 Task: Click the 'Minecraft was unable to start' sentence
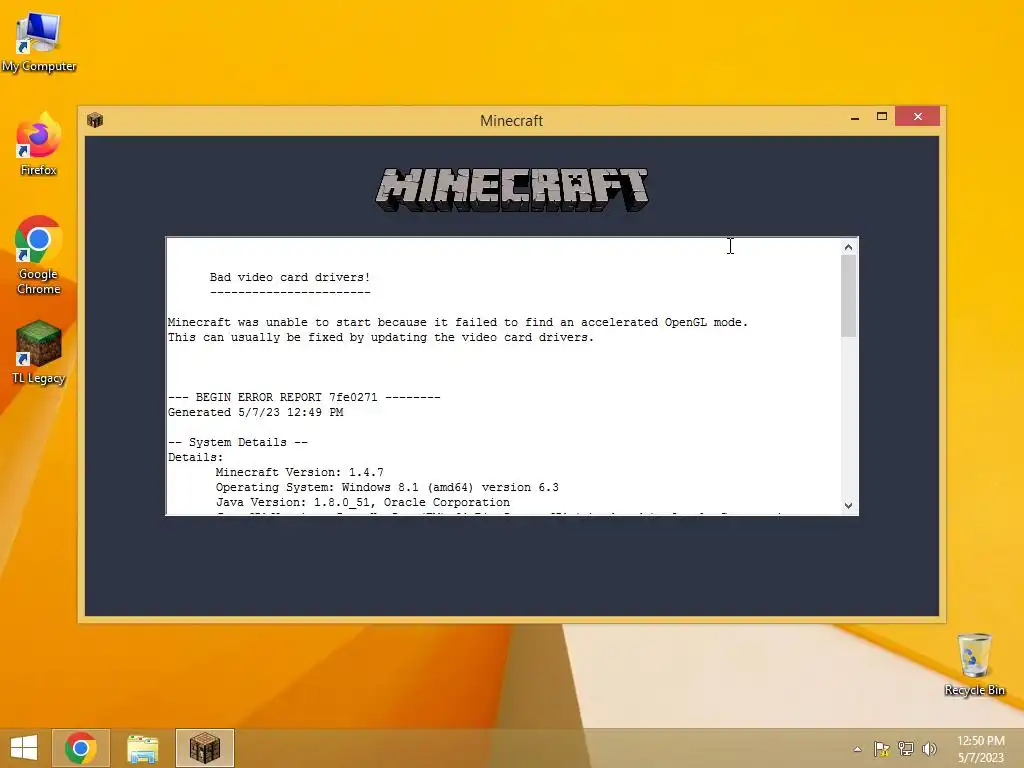[458, 322]
